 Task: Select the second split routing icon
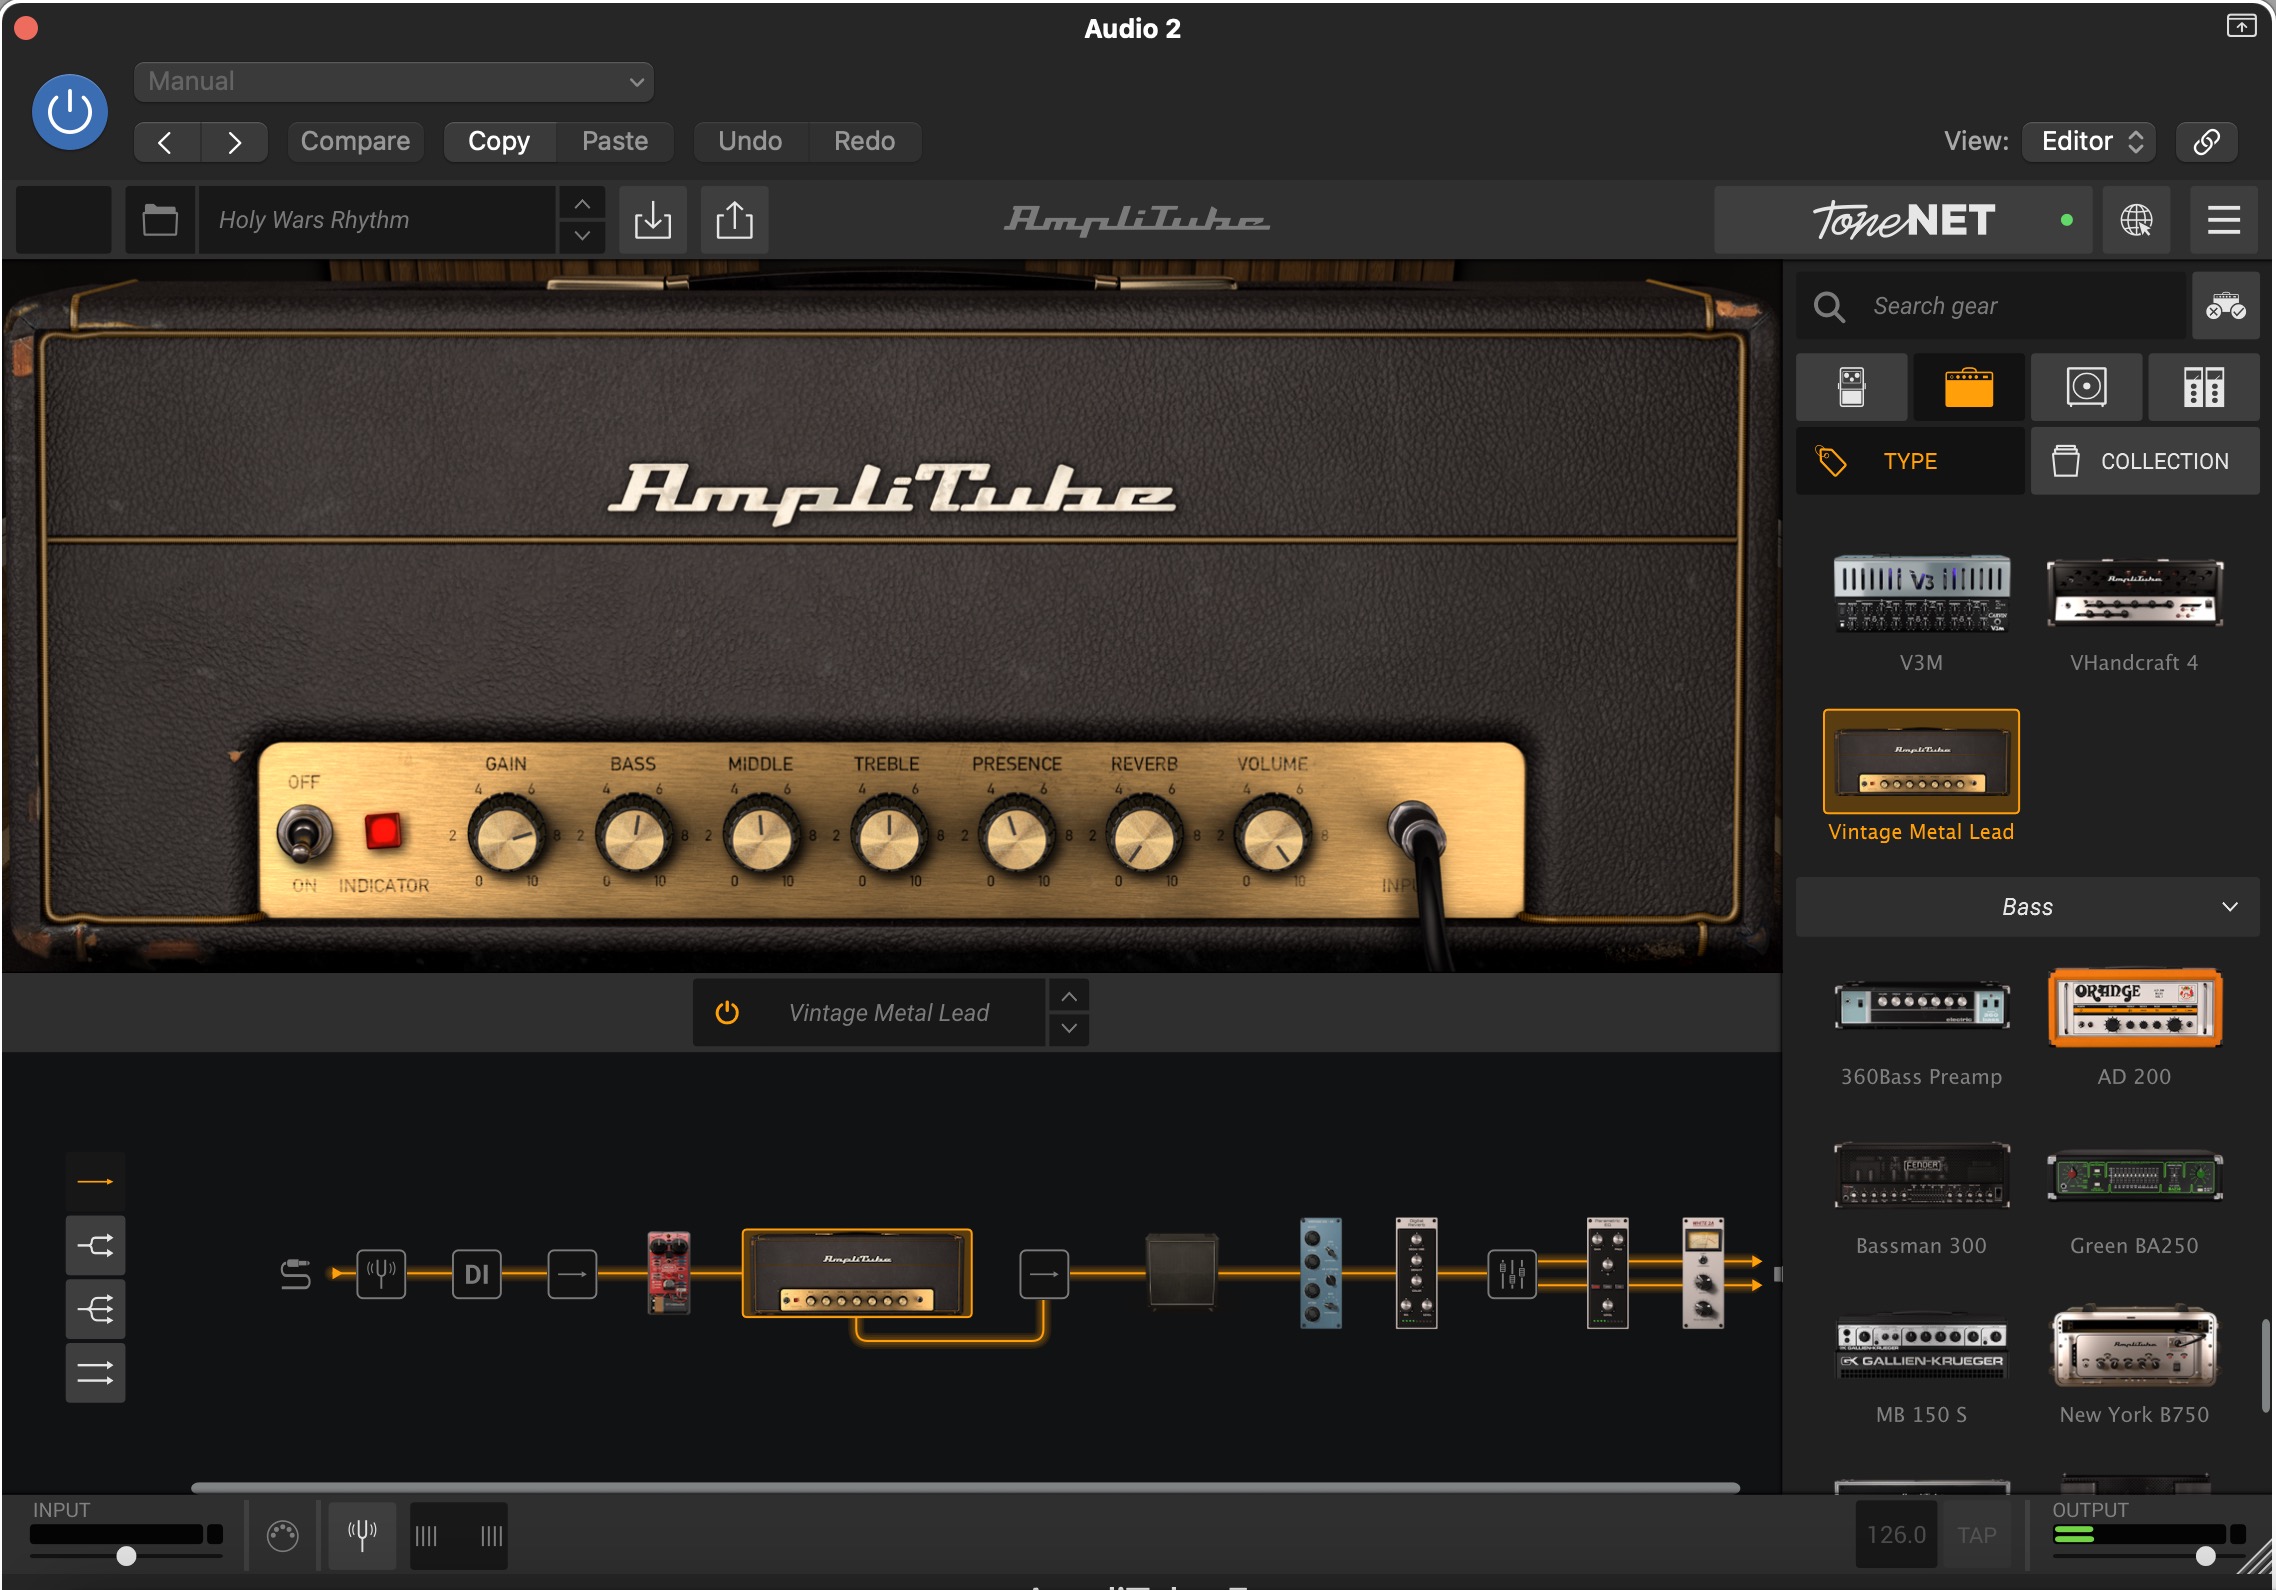click(96, 1246)
